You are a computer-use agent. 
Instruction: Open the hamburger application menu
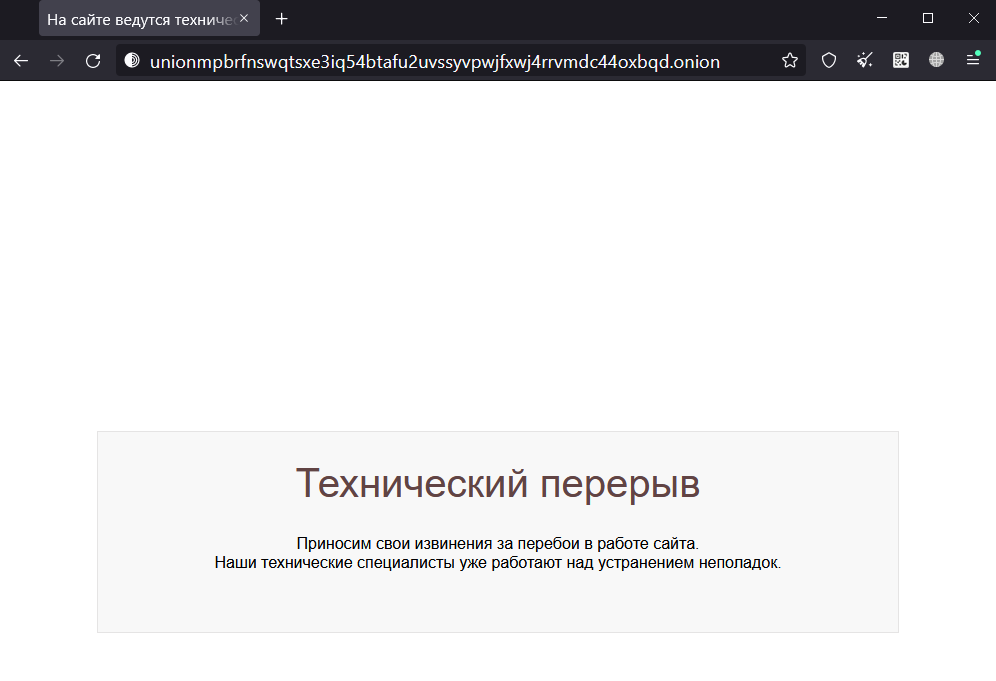972,60
